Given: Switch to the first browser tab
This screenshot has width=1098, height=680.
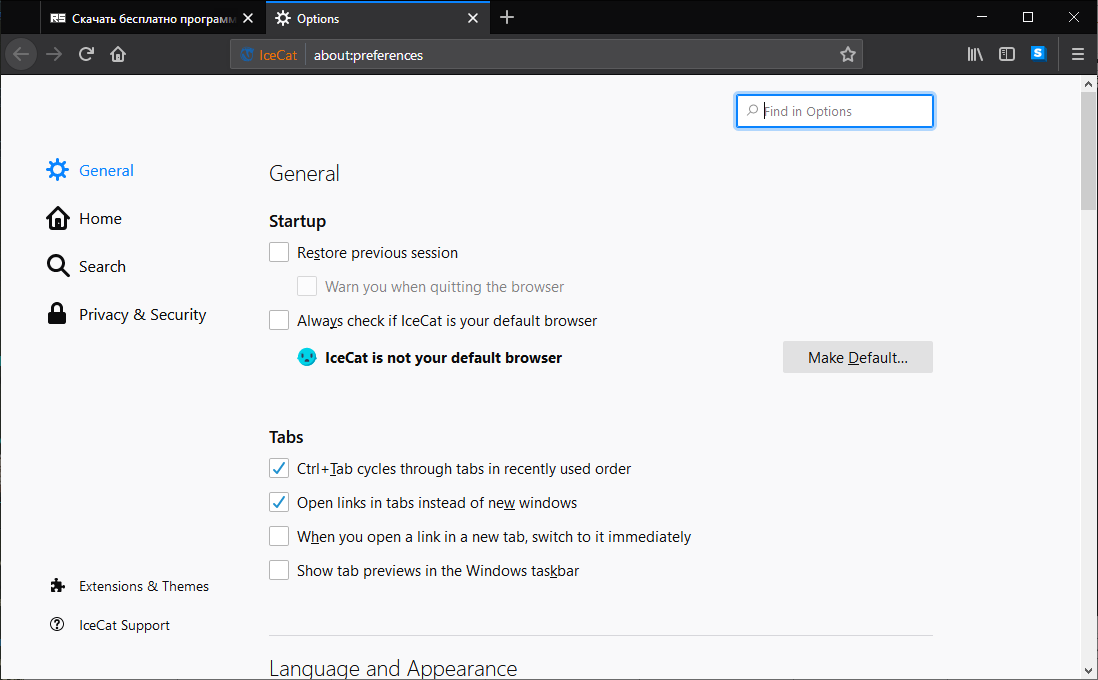Looking at the screenshot, I should coord(146,18).
